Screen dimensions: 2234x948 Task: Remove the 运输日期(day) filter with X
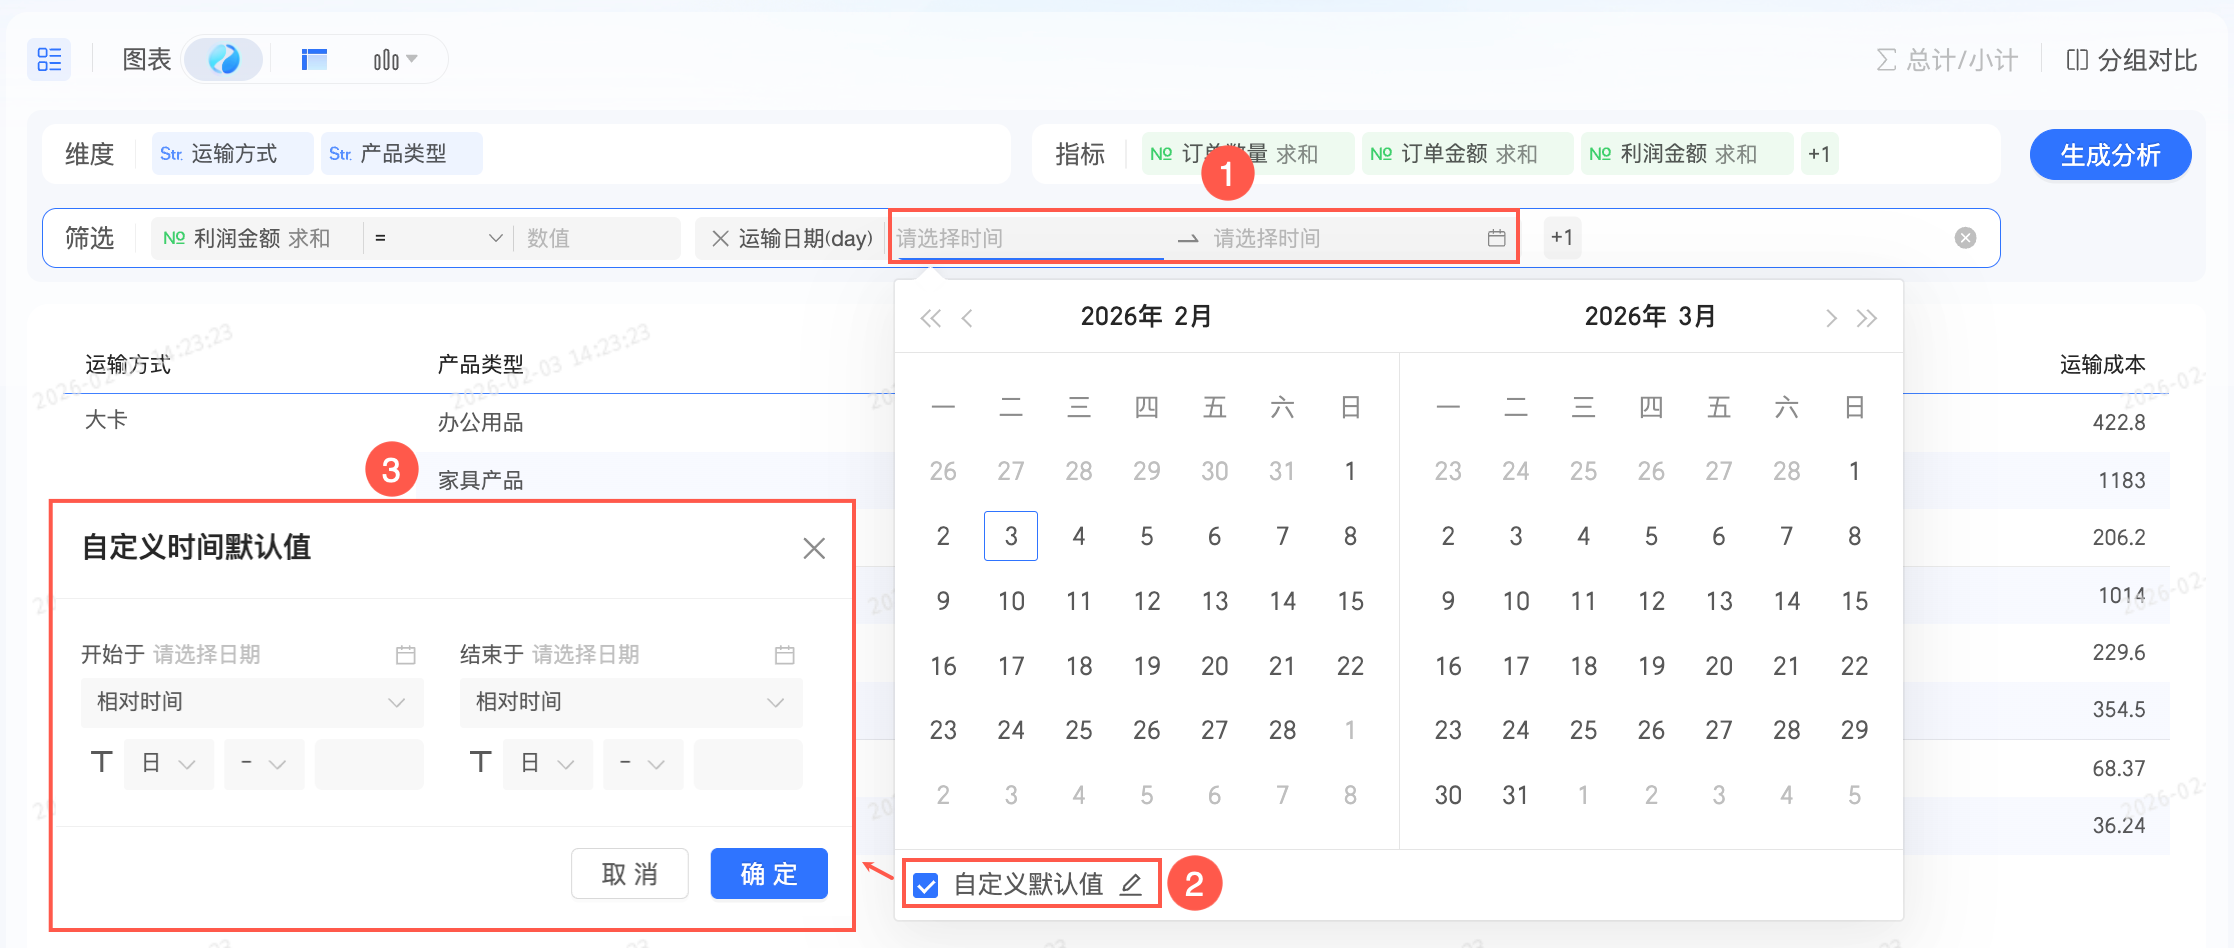coord(720,238)
